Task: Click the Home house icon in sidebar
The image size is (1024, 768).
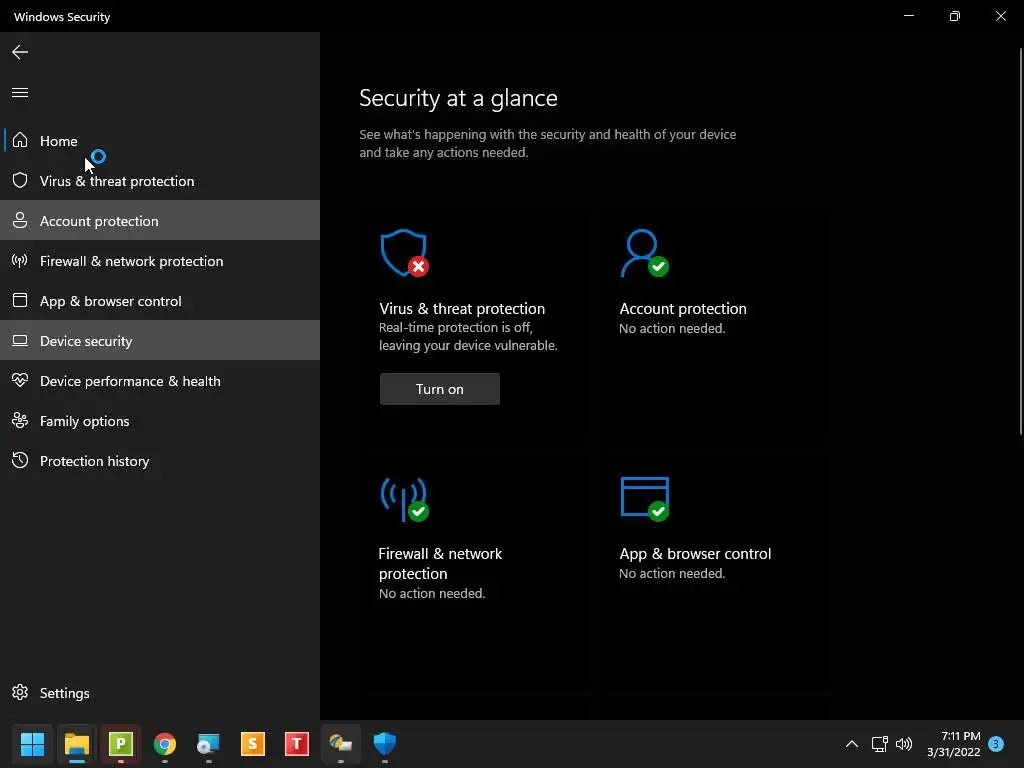Action: click(20, 140)
